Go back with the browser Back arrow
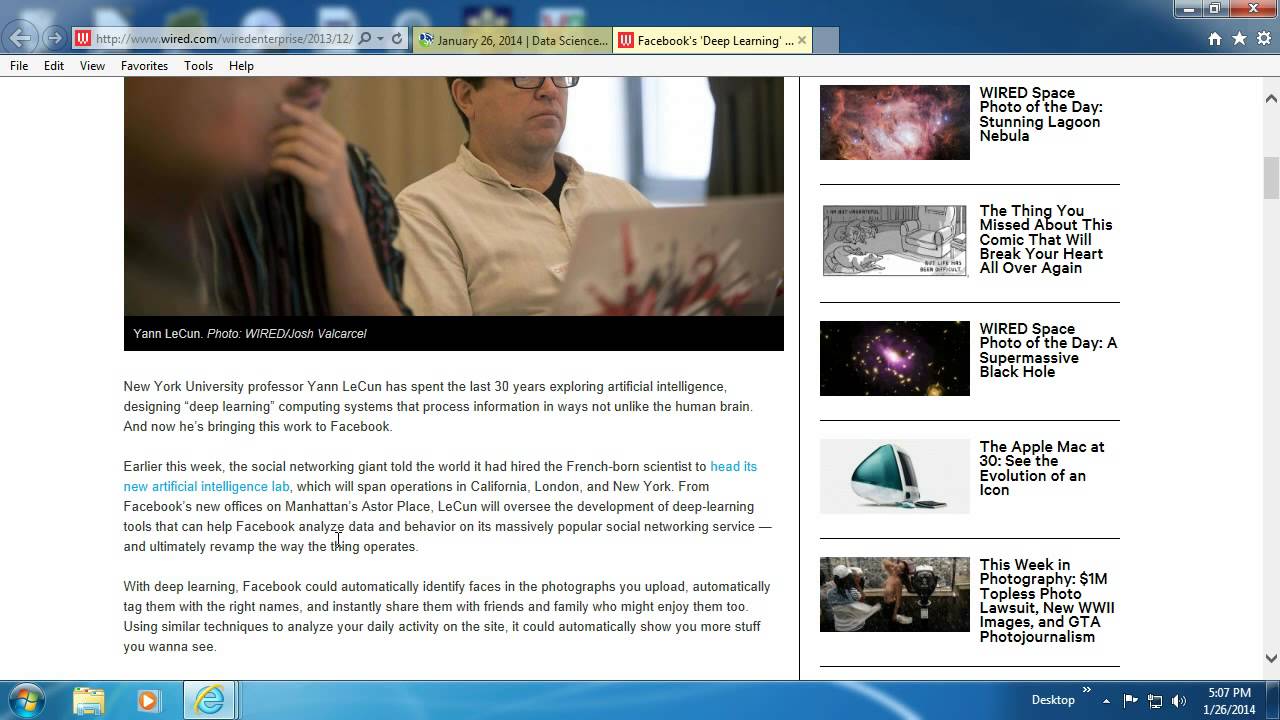1280x720 pixels. (20, 39)
